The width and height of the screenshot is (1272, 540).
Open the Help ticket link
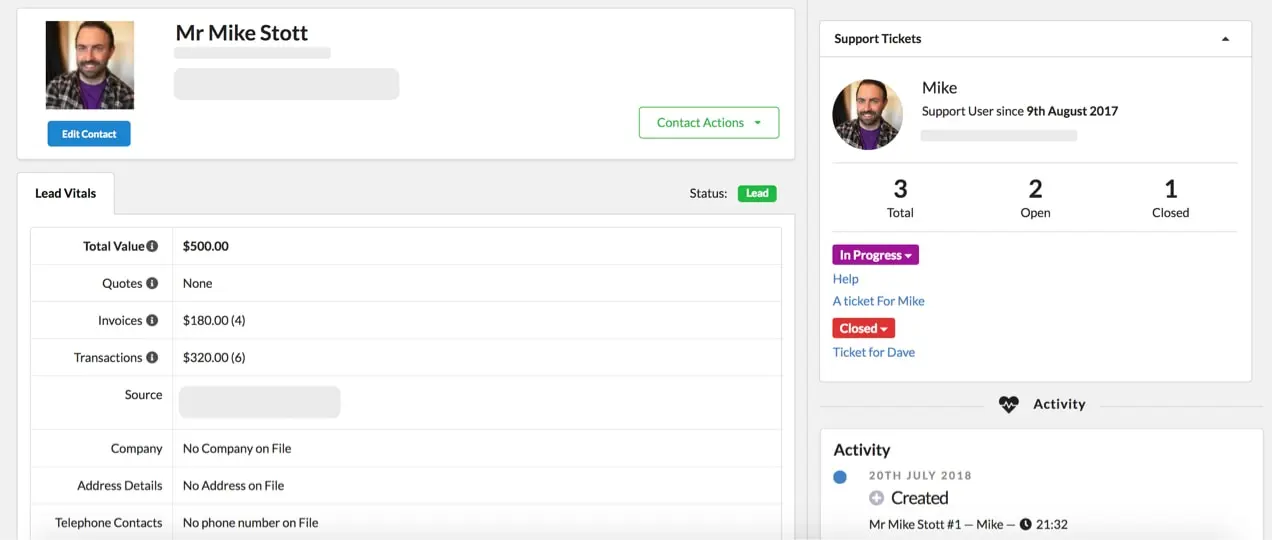846,279
